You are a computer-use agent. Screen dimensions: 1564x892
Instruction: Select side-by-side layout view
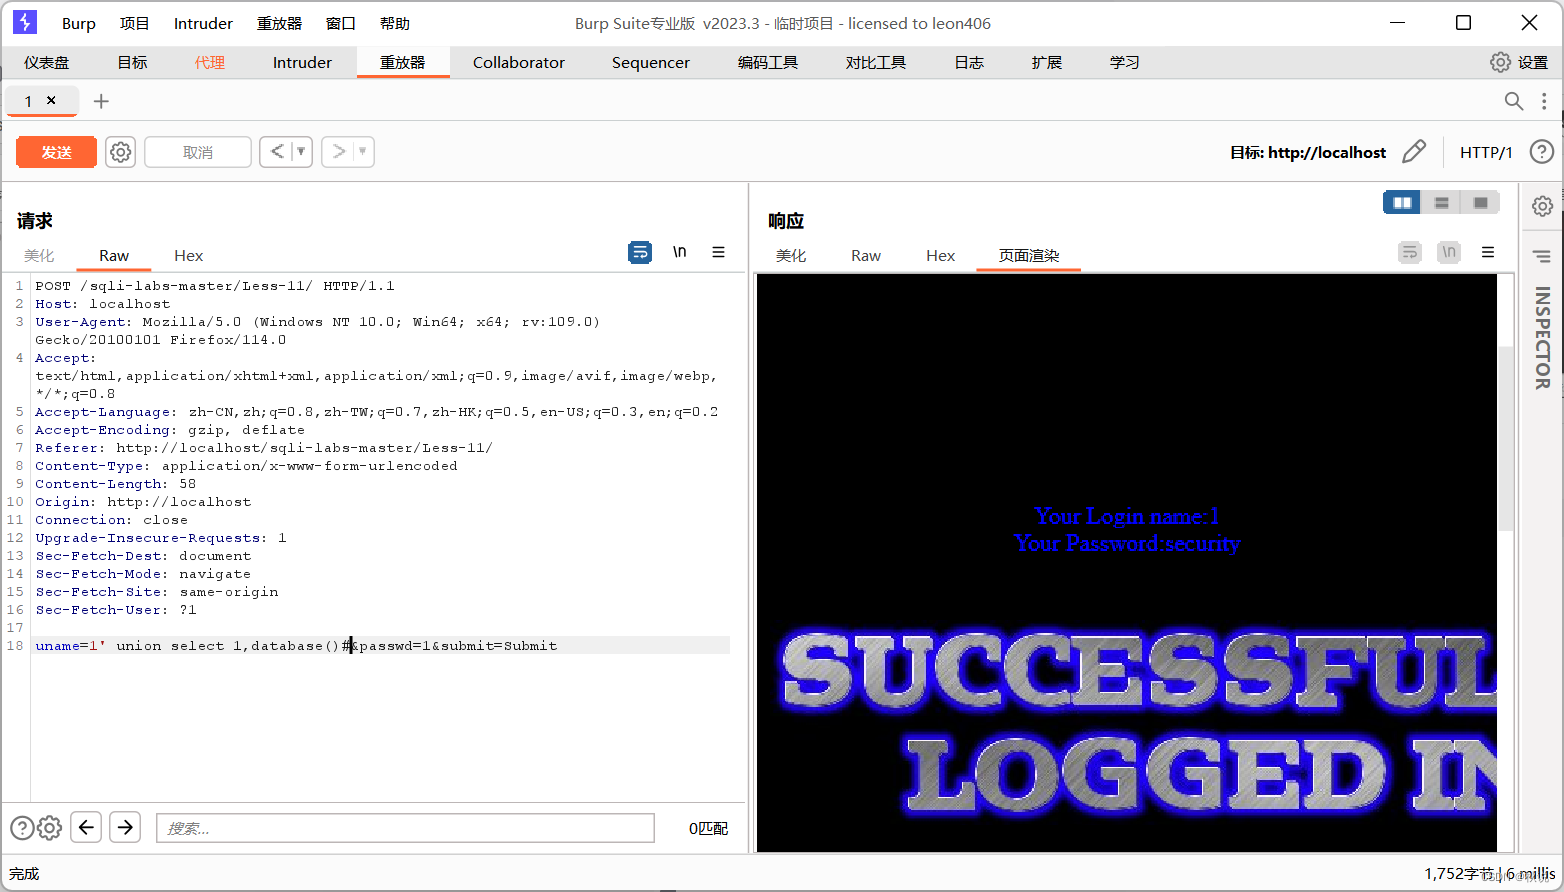click(1402, 203)
